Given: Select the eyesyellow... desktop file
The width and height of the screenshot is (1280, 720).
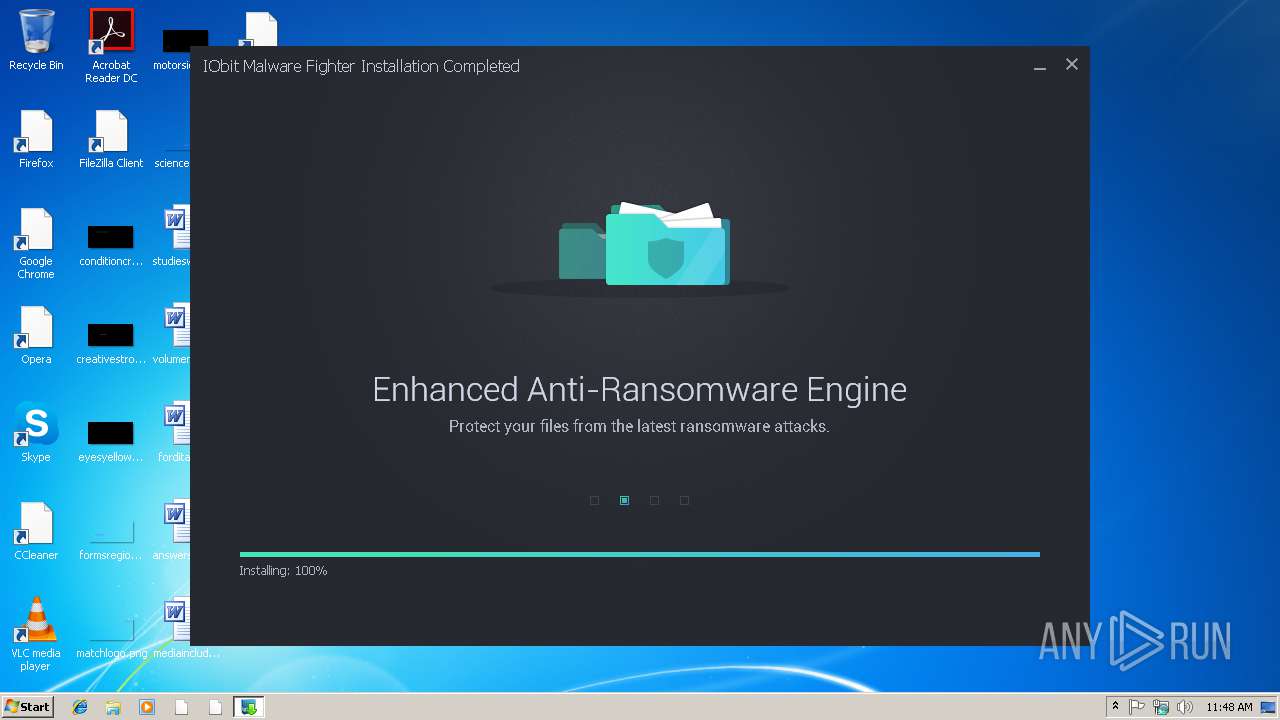Looking at the screenshot, I should 111,440.
